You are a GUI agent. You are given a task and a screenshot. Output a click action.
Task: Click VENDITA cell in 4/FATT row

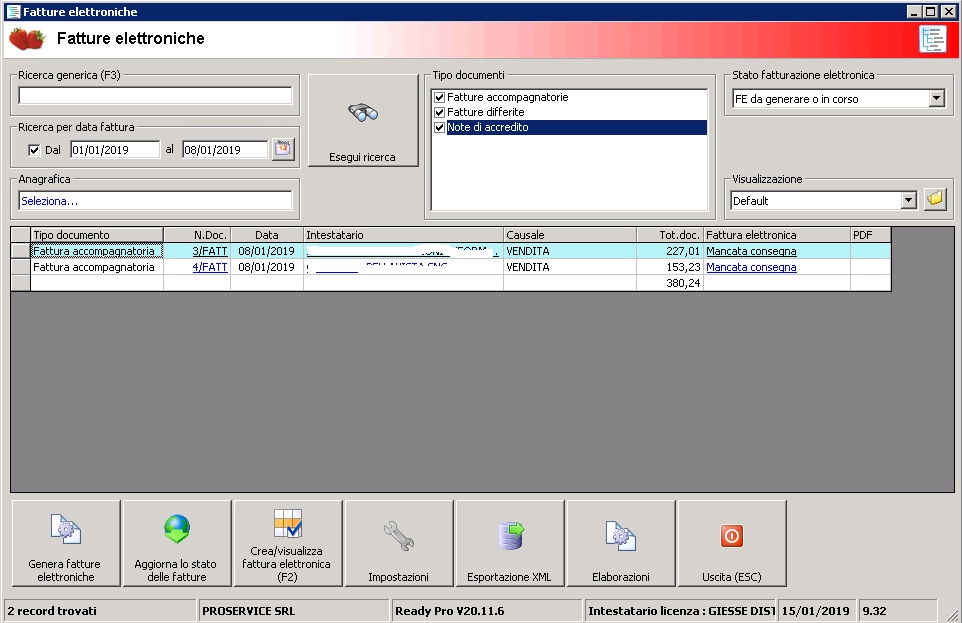point(570,267)
